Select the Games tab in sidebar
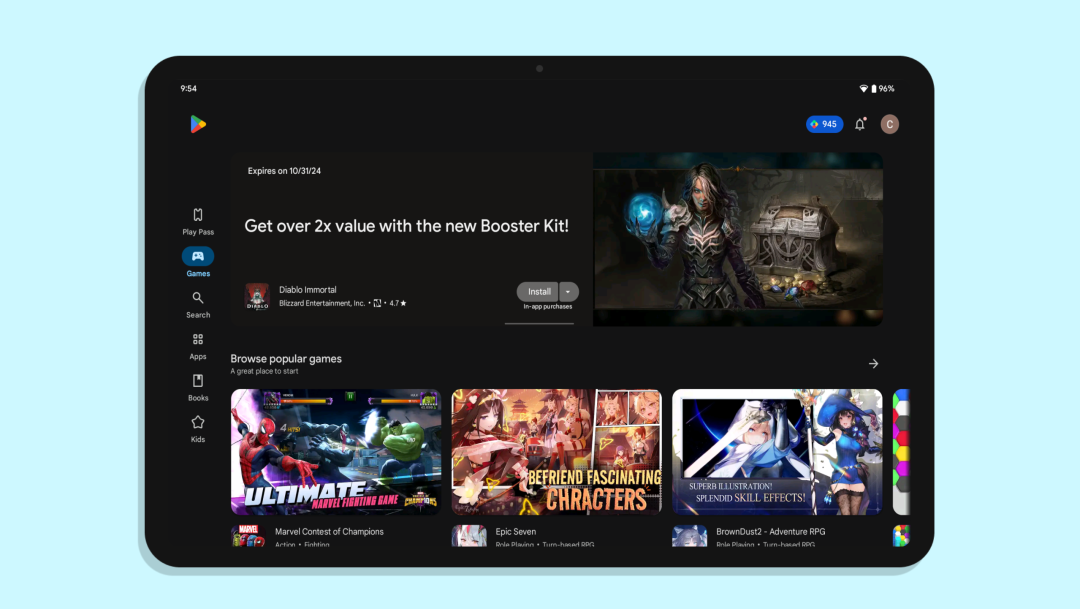Screen dimensions: 1080x609 [x=198, y=262]
